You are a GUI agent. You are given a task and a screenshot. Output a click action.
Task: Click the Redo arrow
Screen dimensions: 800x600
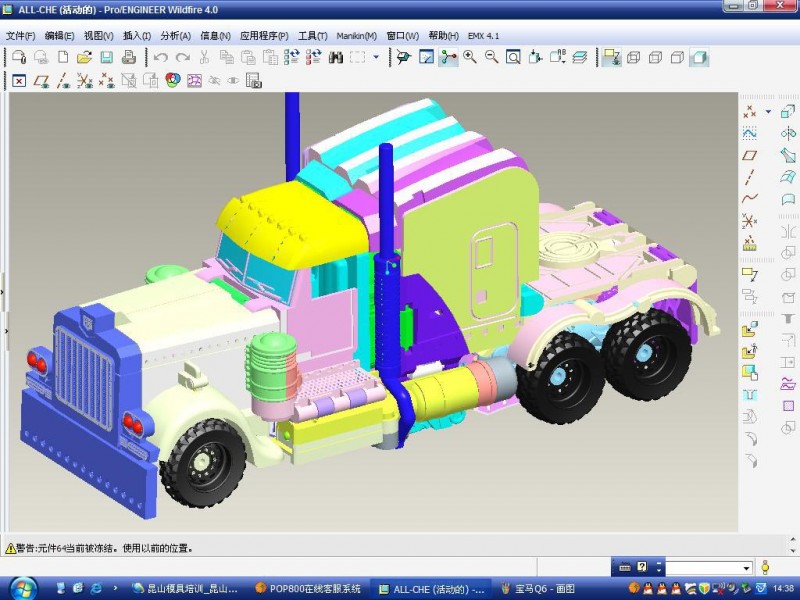tap(183, 57)
